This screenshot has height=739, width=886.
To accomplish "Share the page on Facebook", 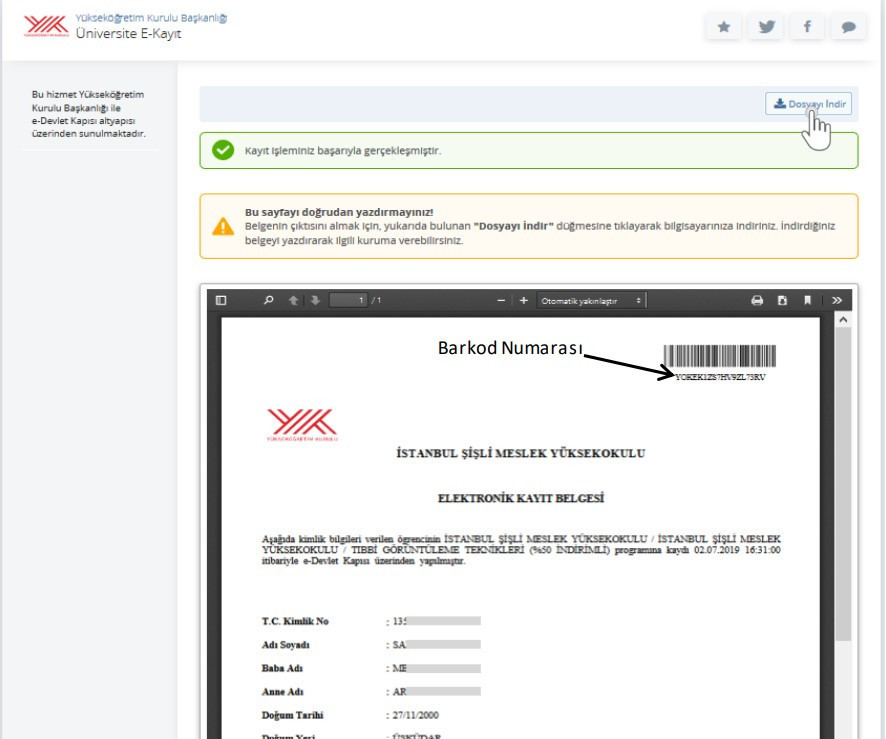I will tap(807, 27).
